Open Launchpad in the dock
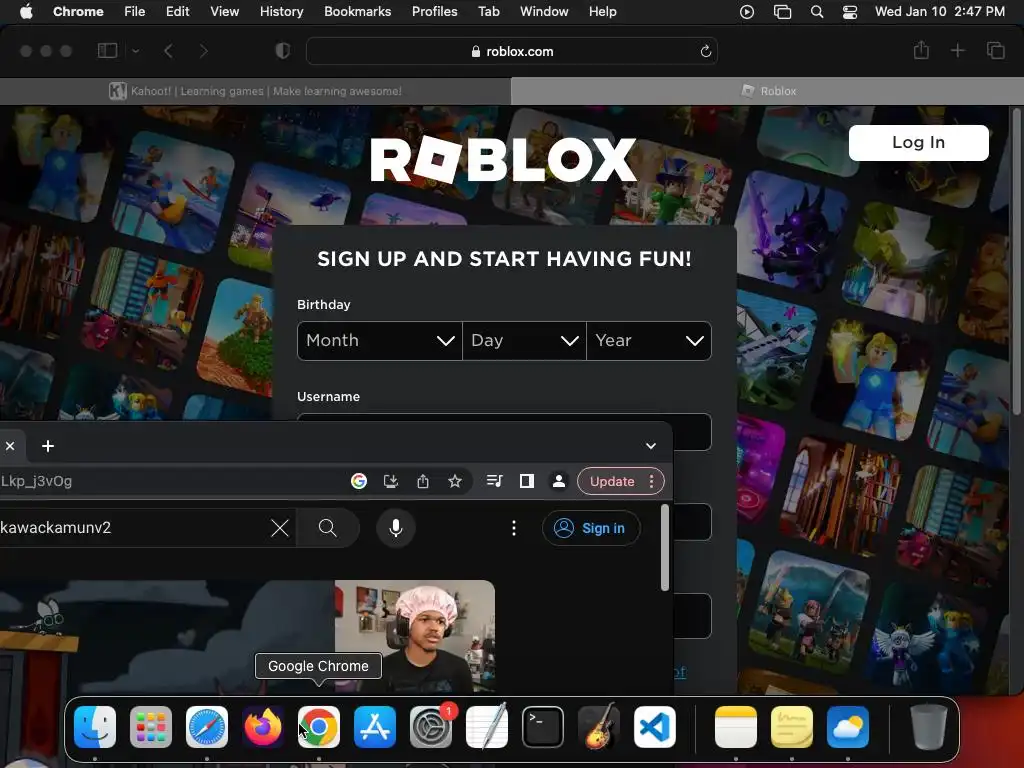Screen dimensions: 1024x768 [x=151, y=726]
